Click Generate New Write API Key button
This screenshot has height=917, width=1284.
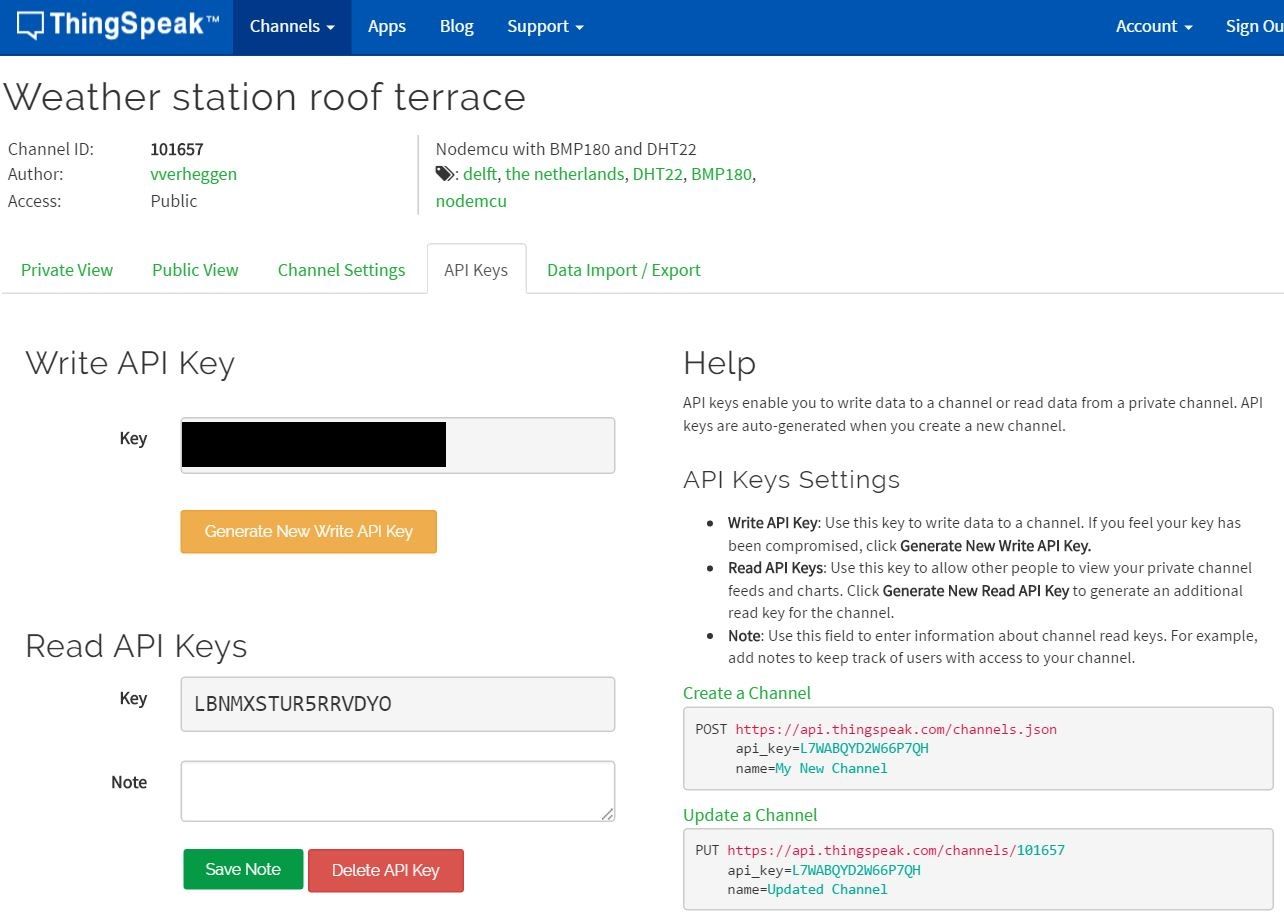pos(308,531)
